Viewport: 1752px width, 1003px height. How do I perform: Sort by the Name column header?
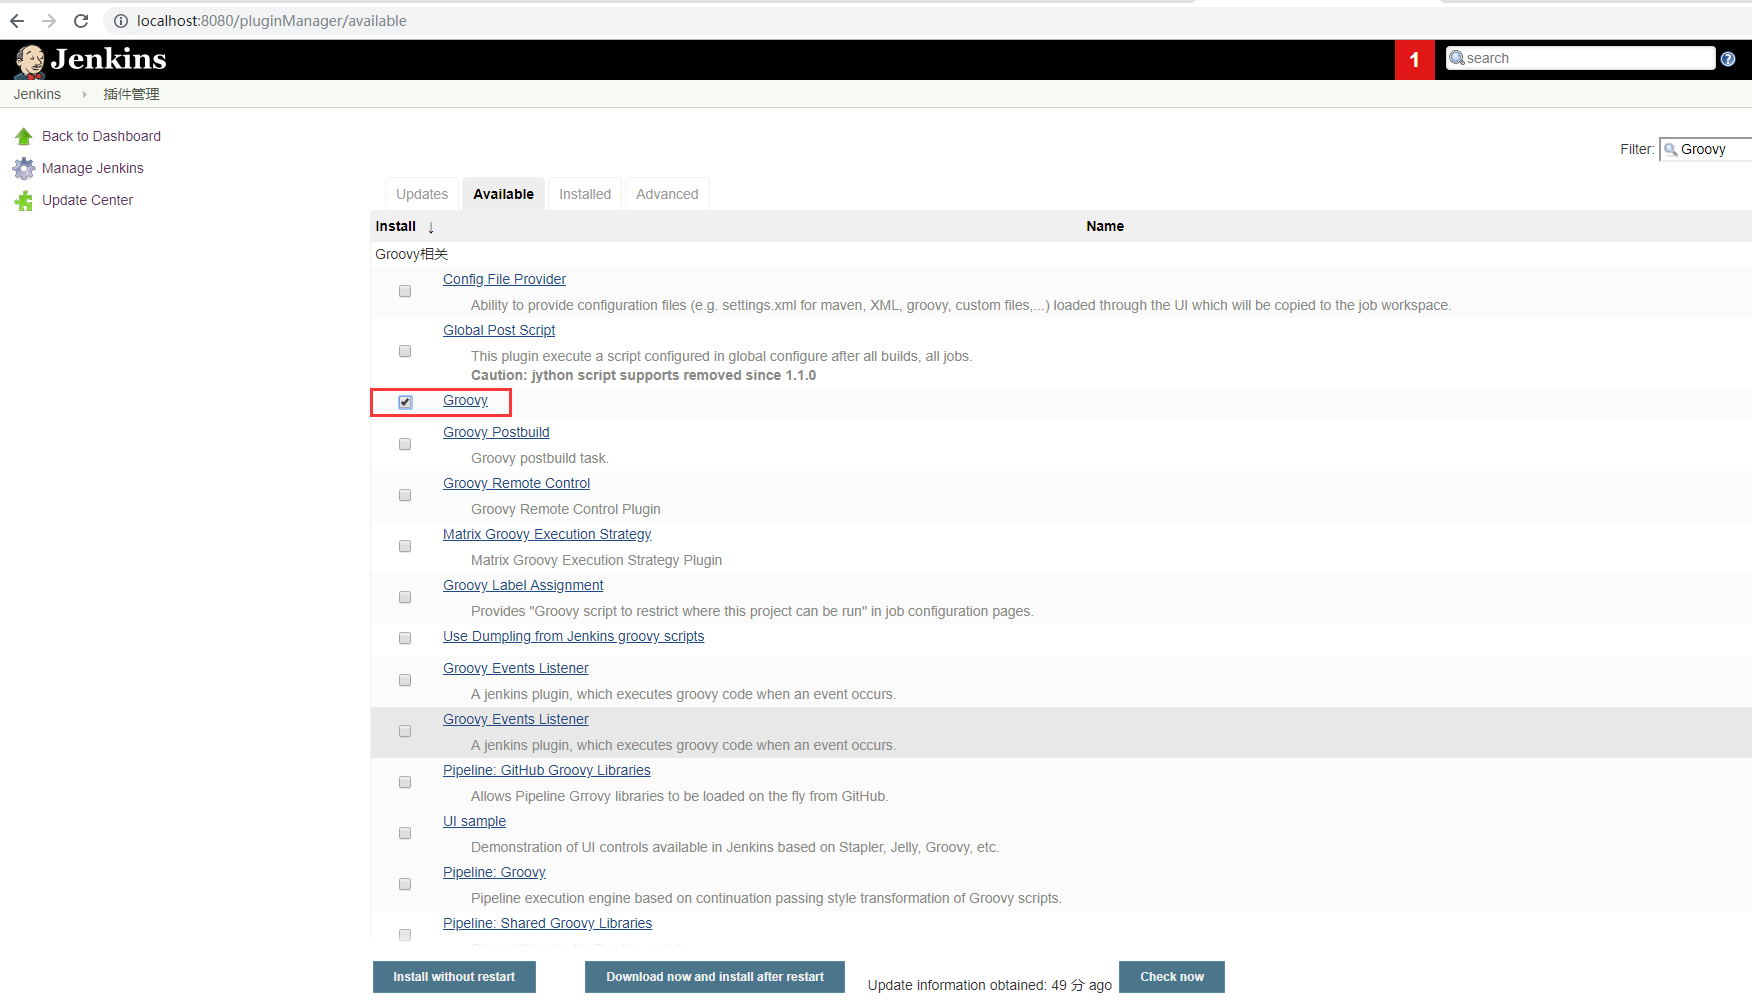pyautogui.click(x=1105, y=226)
